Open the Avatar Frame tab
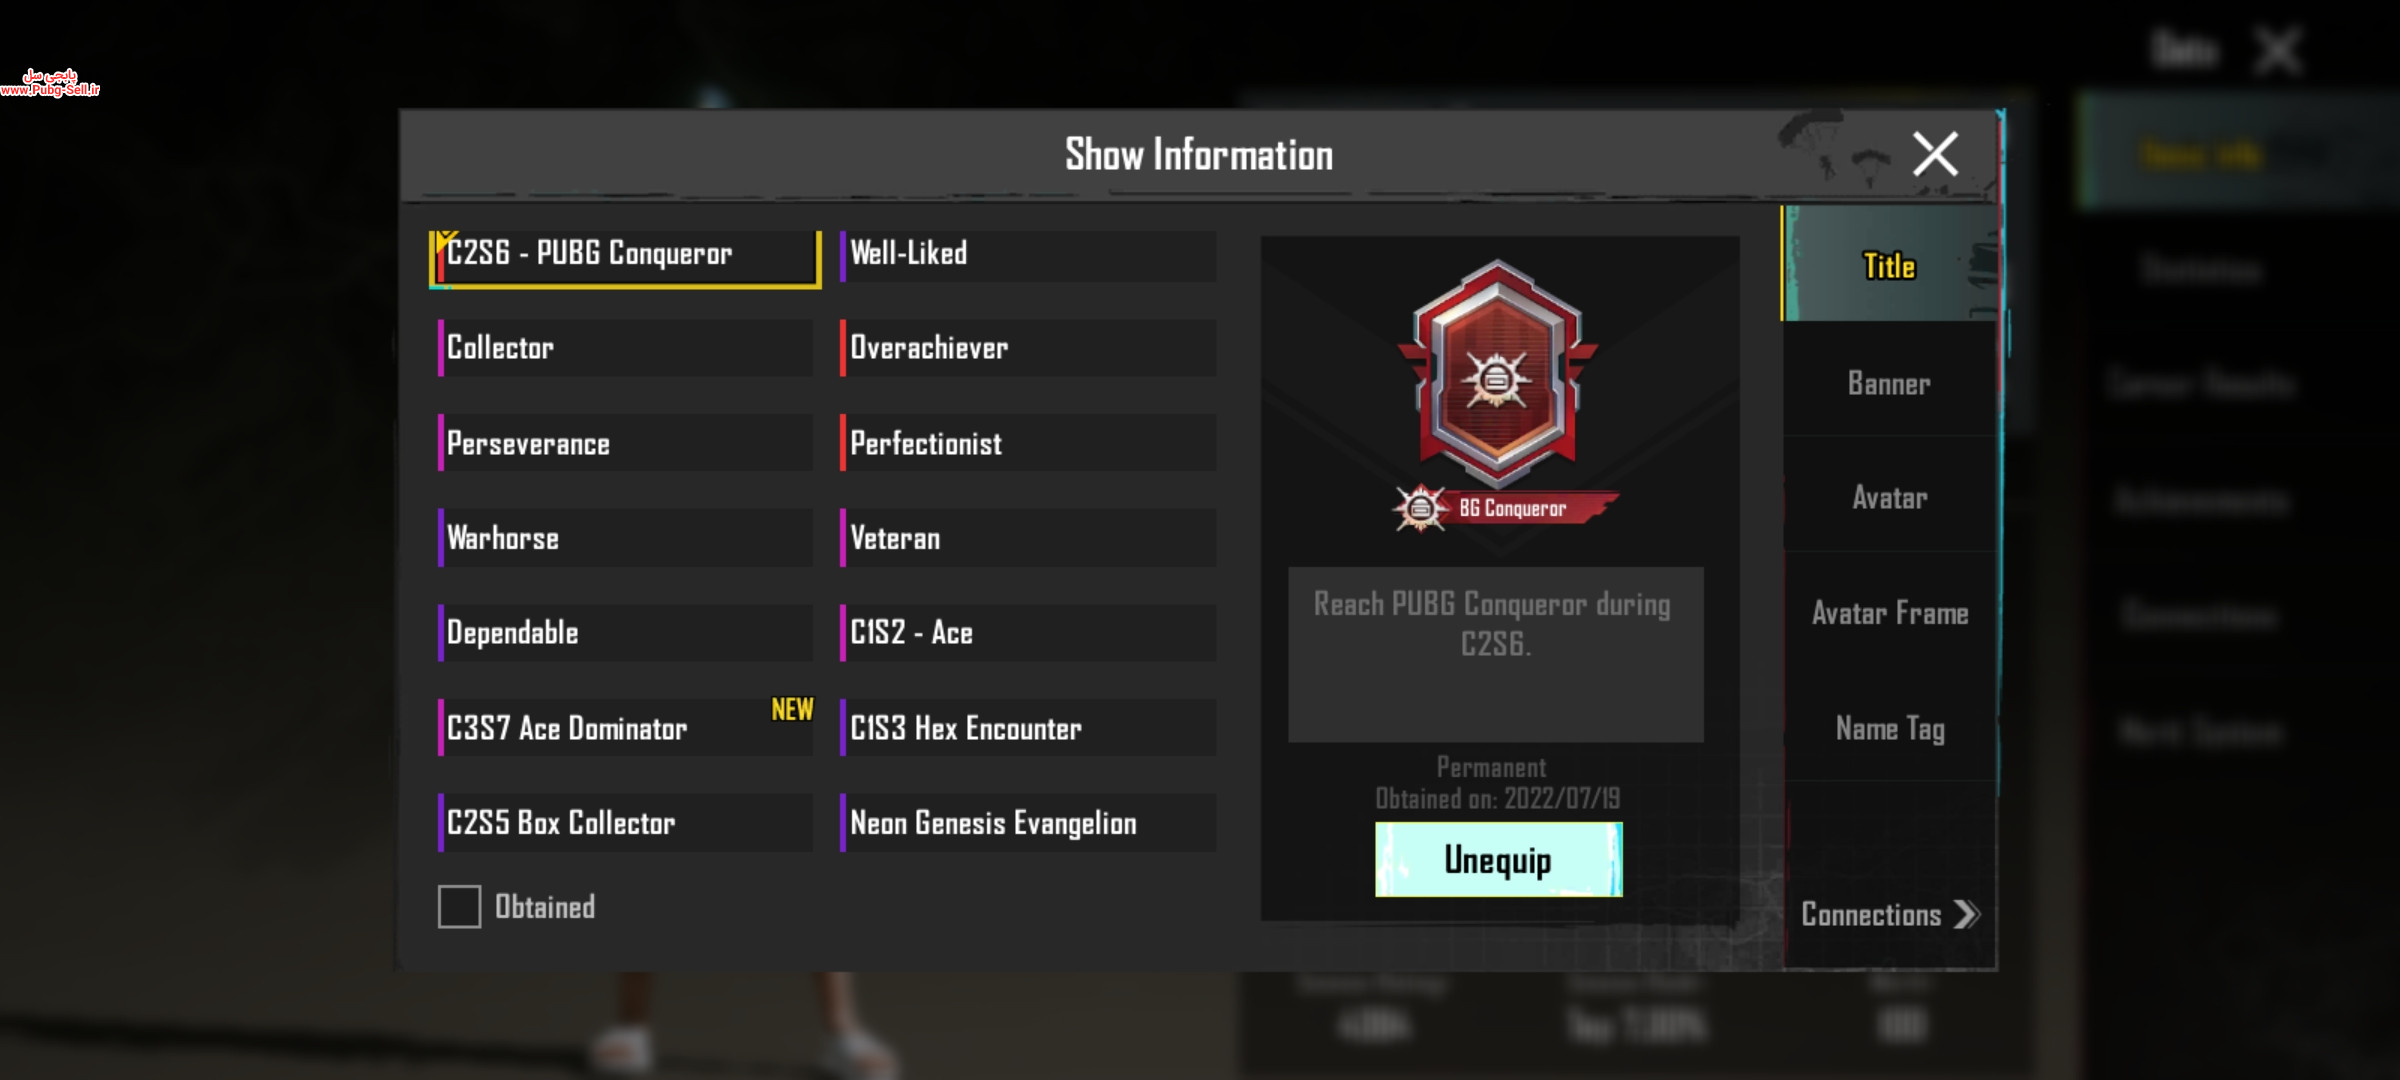The height and width of the screenshot is (1080, 2400). 1889,612
